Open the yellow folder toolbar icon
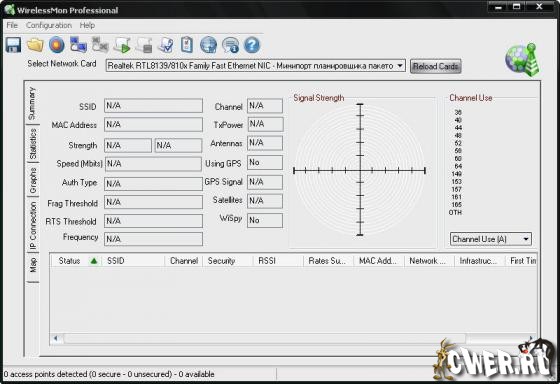This screenshot has width=560, height=384. [35, 45]
